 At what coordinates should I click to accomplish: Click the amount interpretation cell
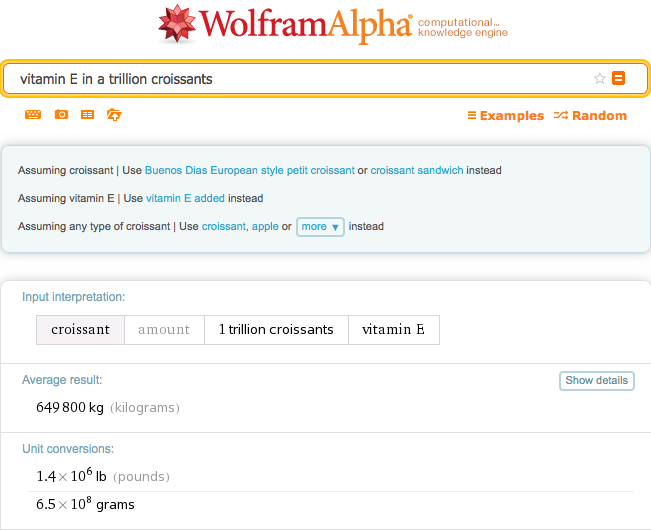(x=164, y=330)
